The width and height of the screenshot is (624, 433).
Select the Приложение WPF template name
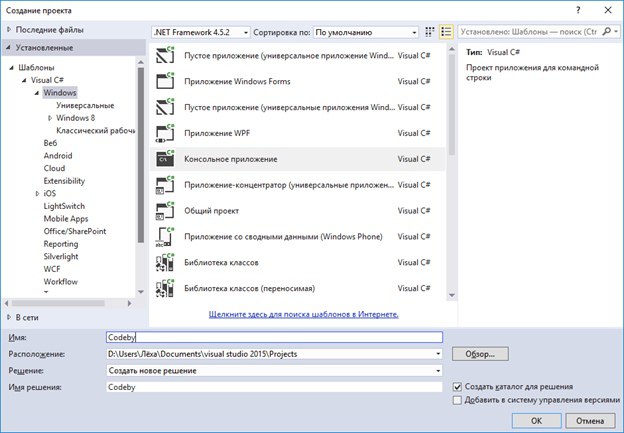[x=217, y=133]
